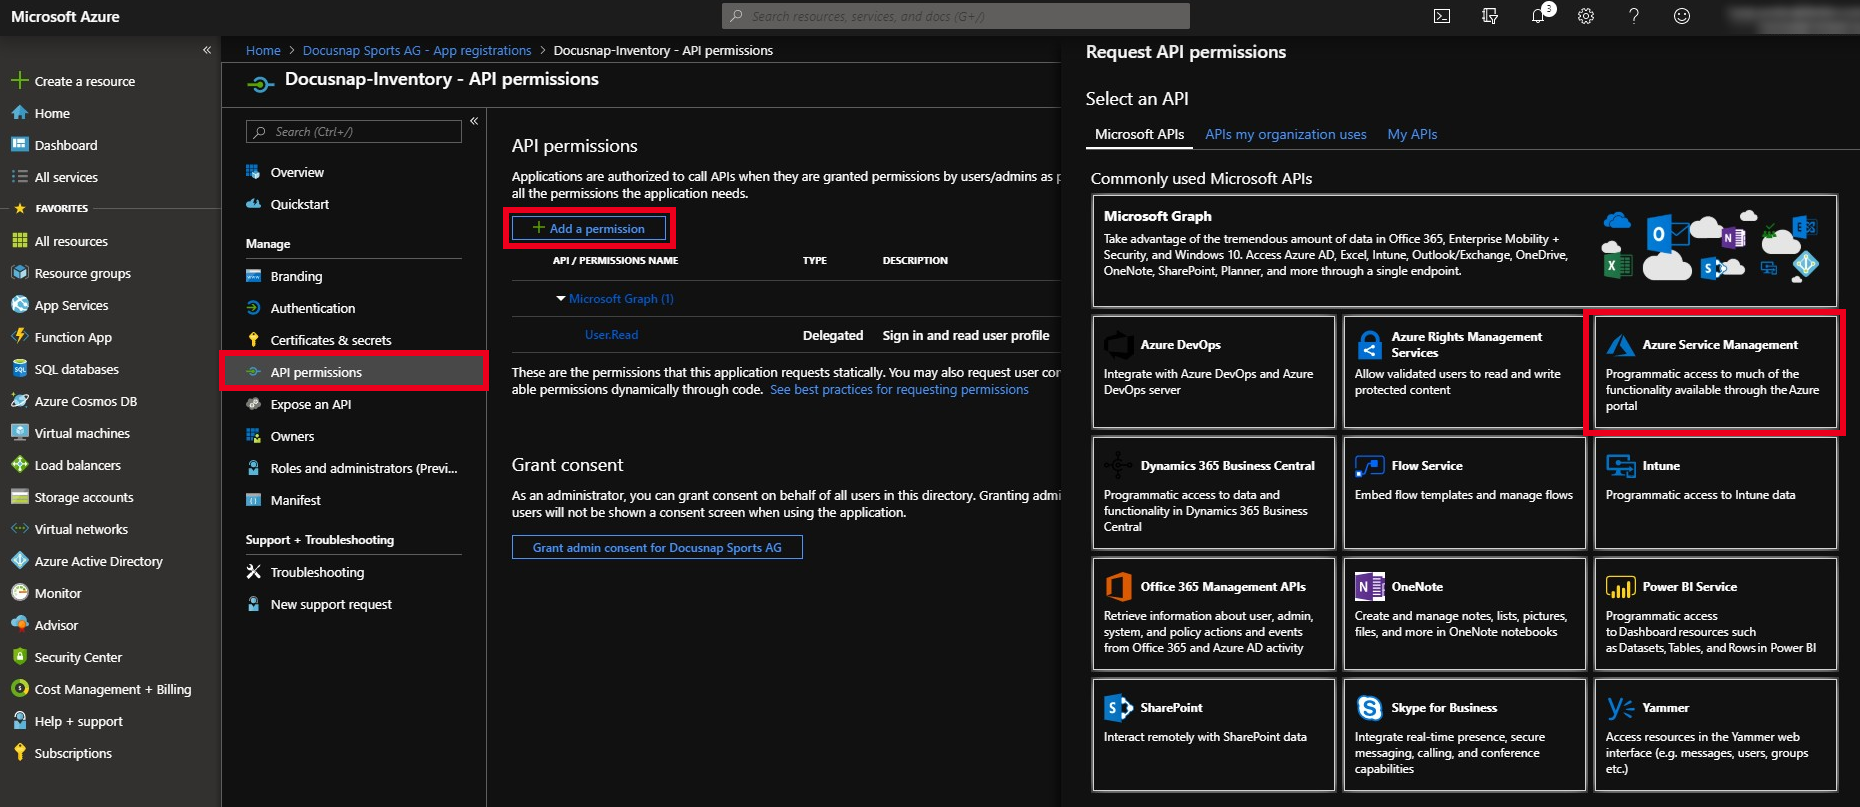Open User.Read permission link
This screenshot has height=807, width=1860.
pyautogui.click(x=611, y=335)
